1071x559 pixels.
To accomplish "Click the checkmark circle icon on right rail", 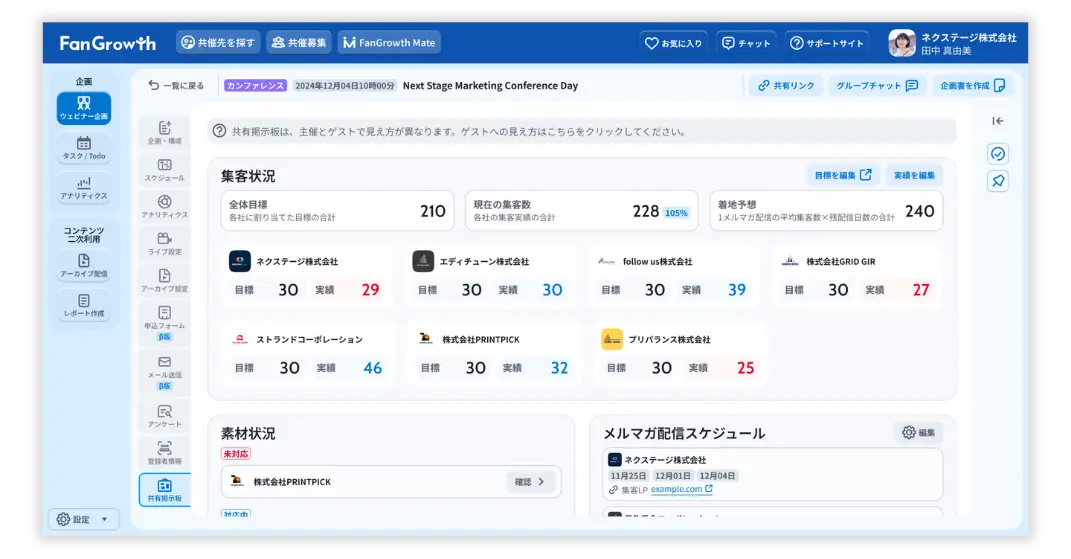I will point(998,154).
